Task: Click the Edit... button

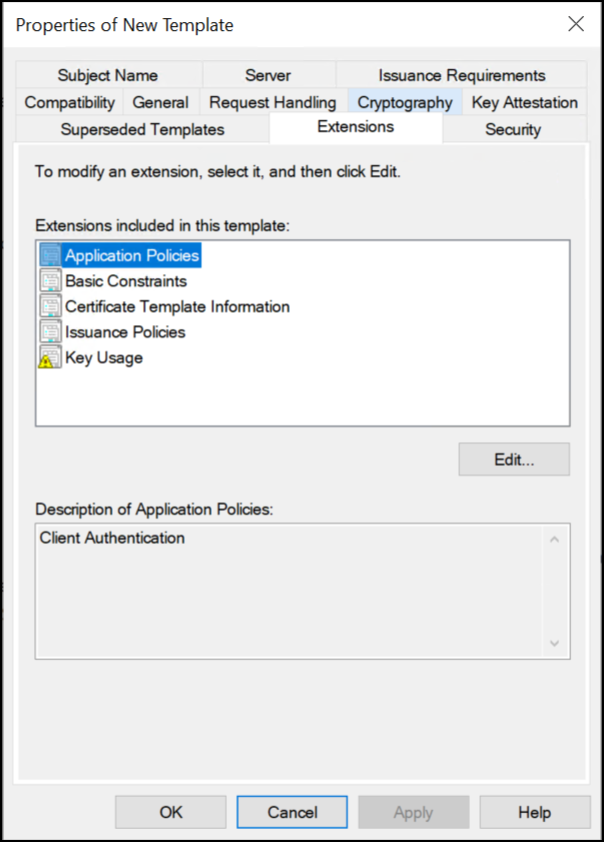Action: pos(514,459)
